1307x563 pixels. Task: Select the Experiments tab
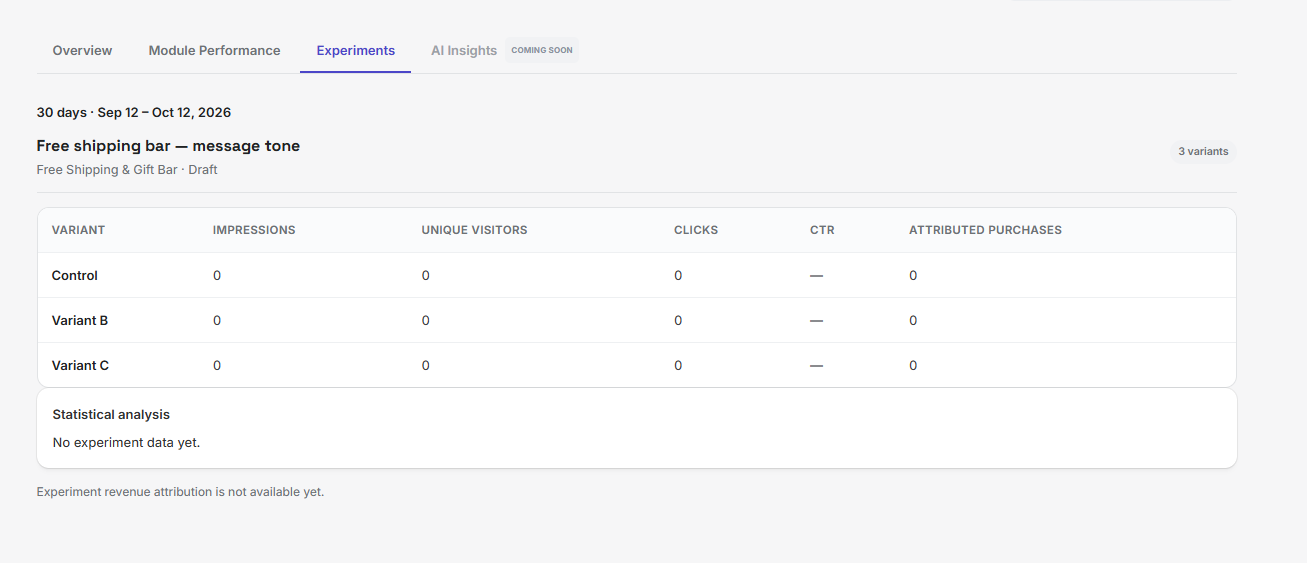point(355,50)
